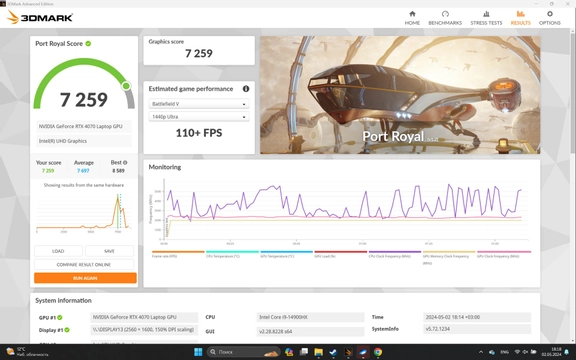Open the Battlefield V game dropdown
Viewport: 576px width, 360px height.
coord(199,104)
